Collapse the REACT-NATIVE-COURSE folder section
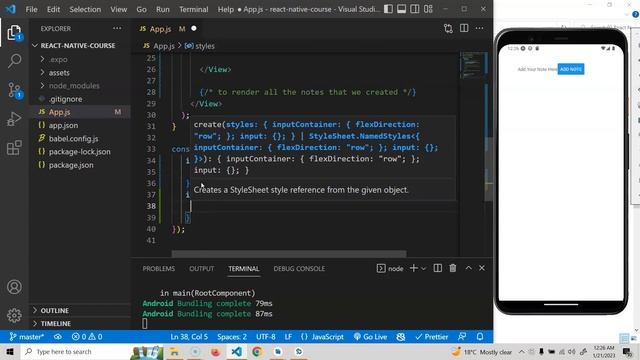640x360 pixels. (x=80, y=45)
